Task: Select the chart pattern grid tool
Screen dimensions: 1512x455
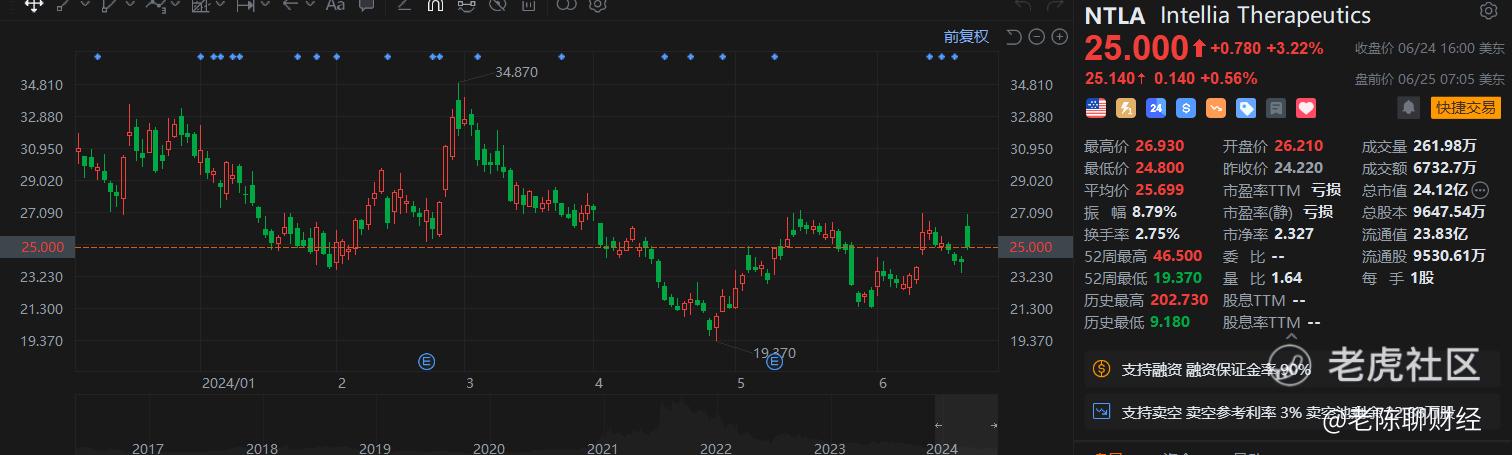Action: tap(200, 5)
